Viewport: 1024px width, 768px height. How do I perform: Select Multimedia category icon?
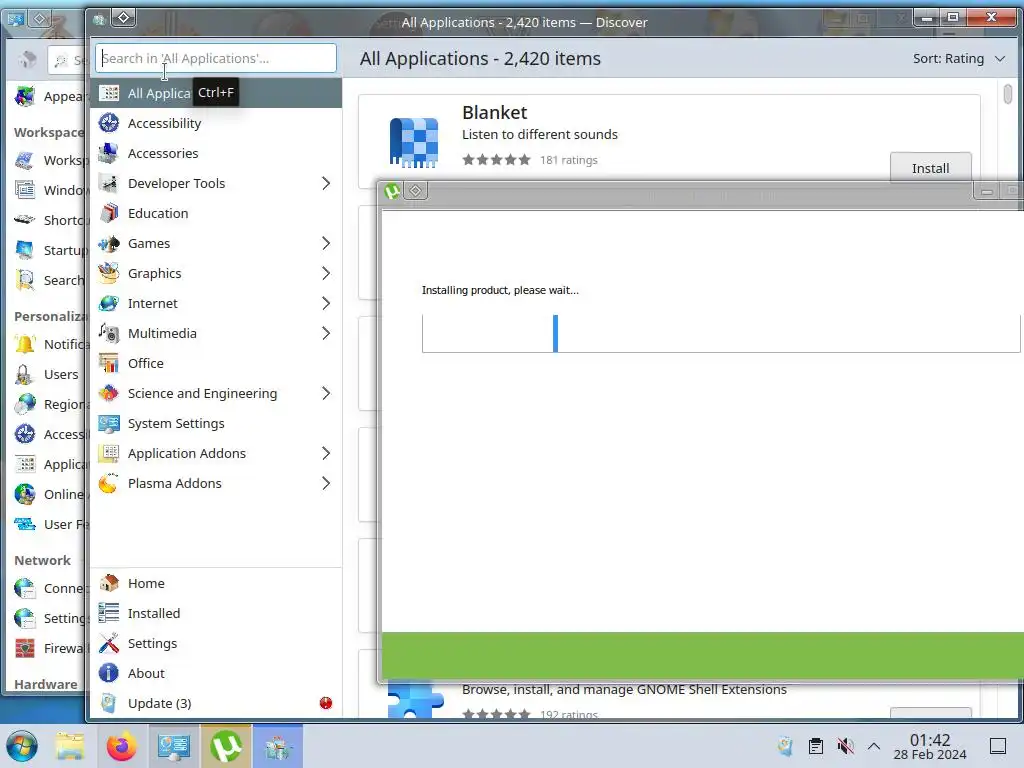coord(108,334)
